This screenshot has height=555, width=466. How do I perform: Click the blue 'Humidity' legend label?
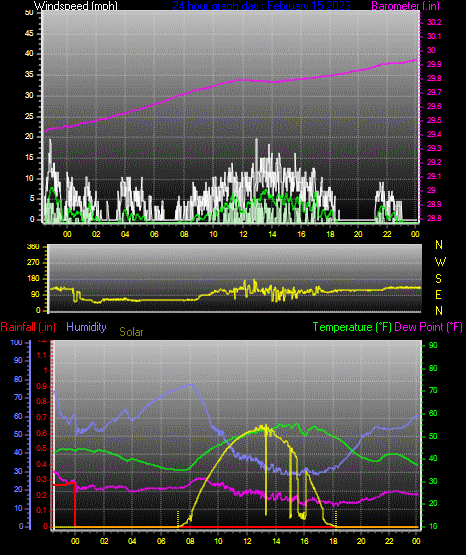(x=86, y=327)
